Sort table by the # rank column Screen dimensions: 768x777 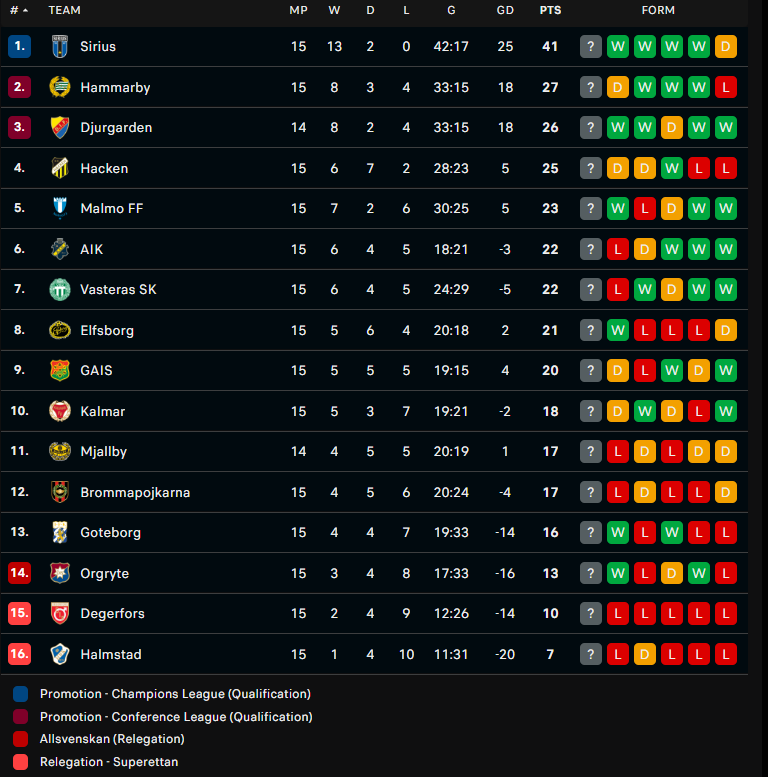click(19, 10)
